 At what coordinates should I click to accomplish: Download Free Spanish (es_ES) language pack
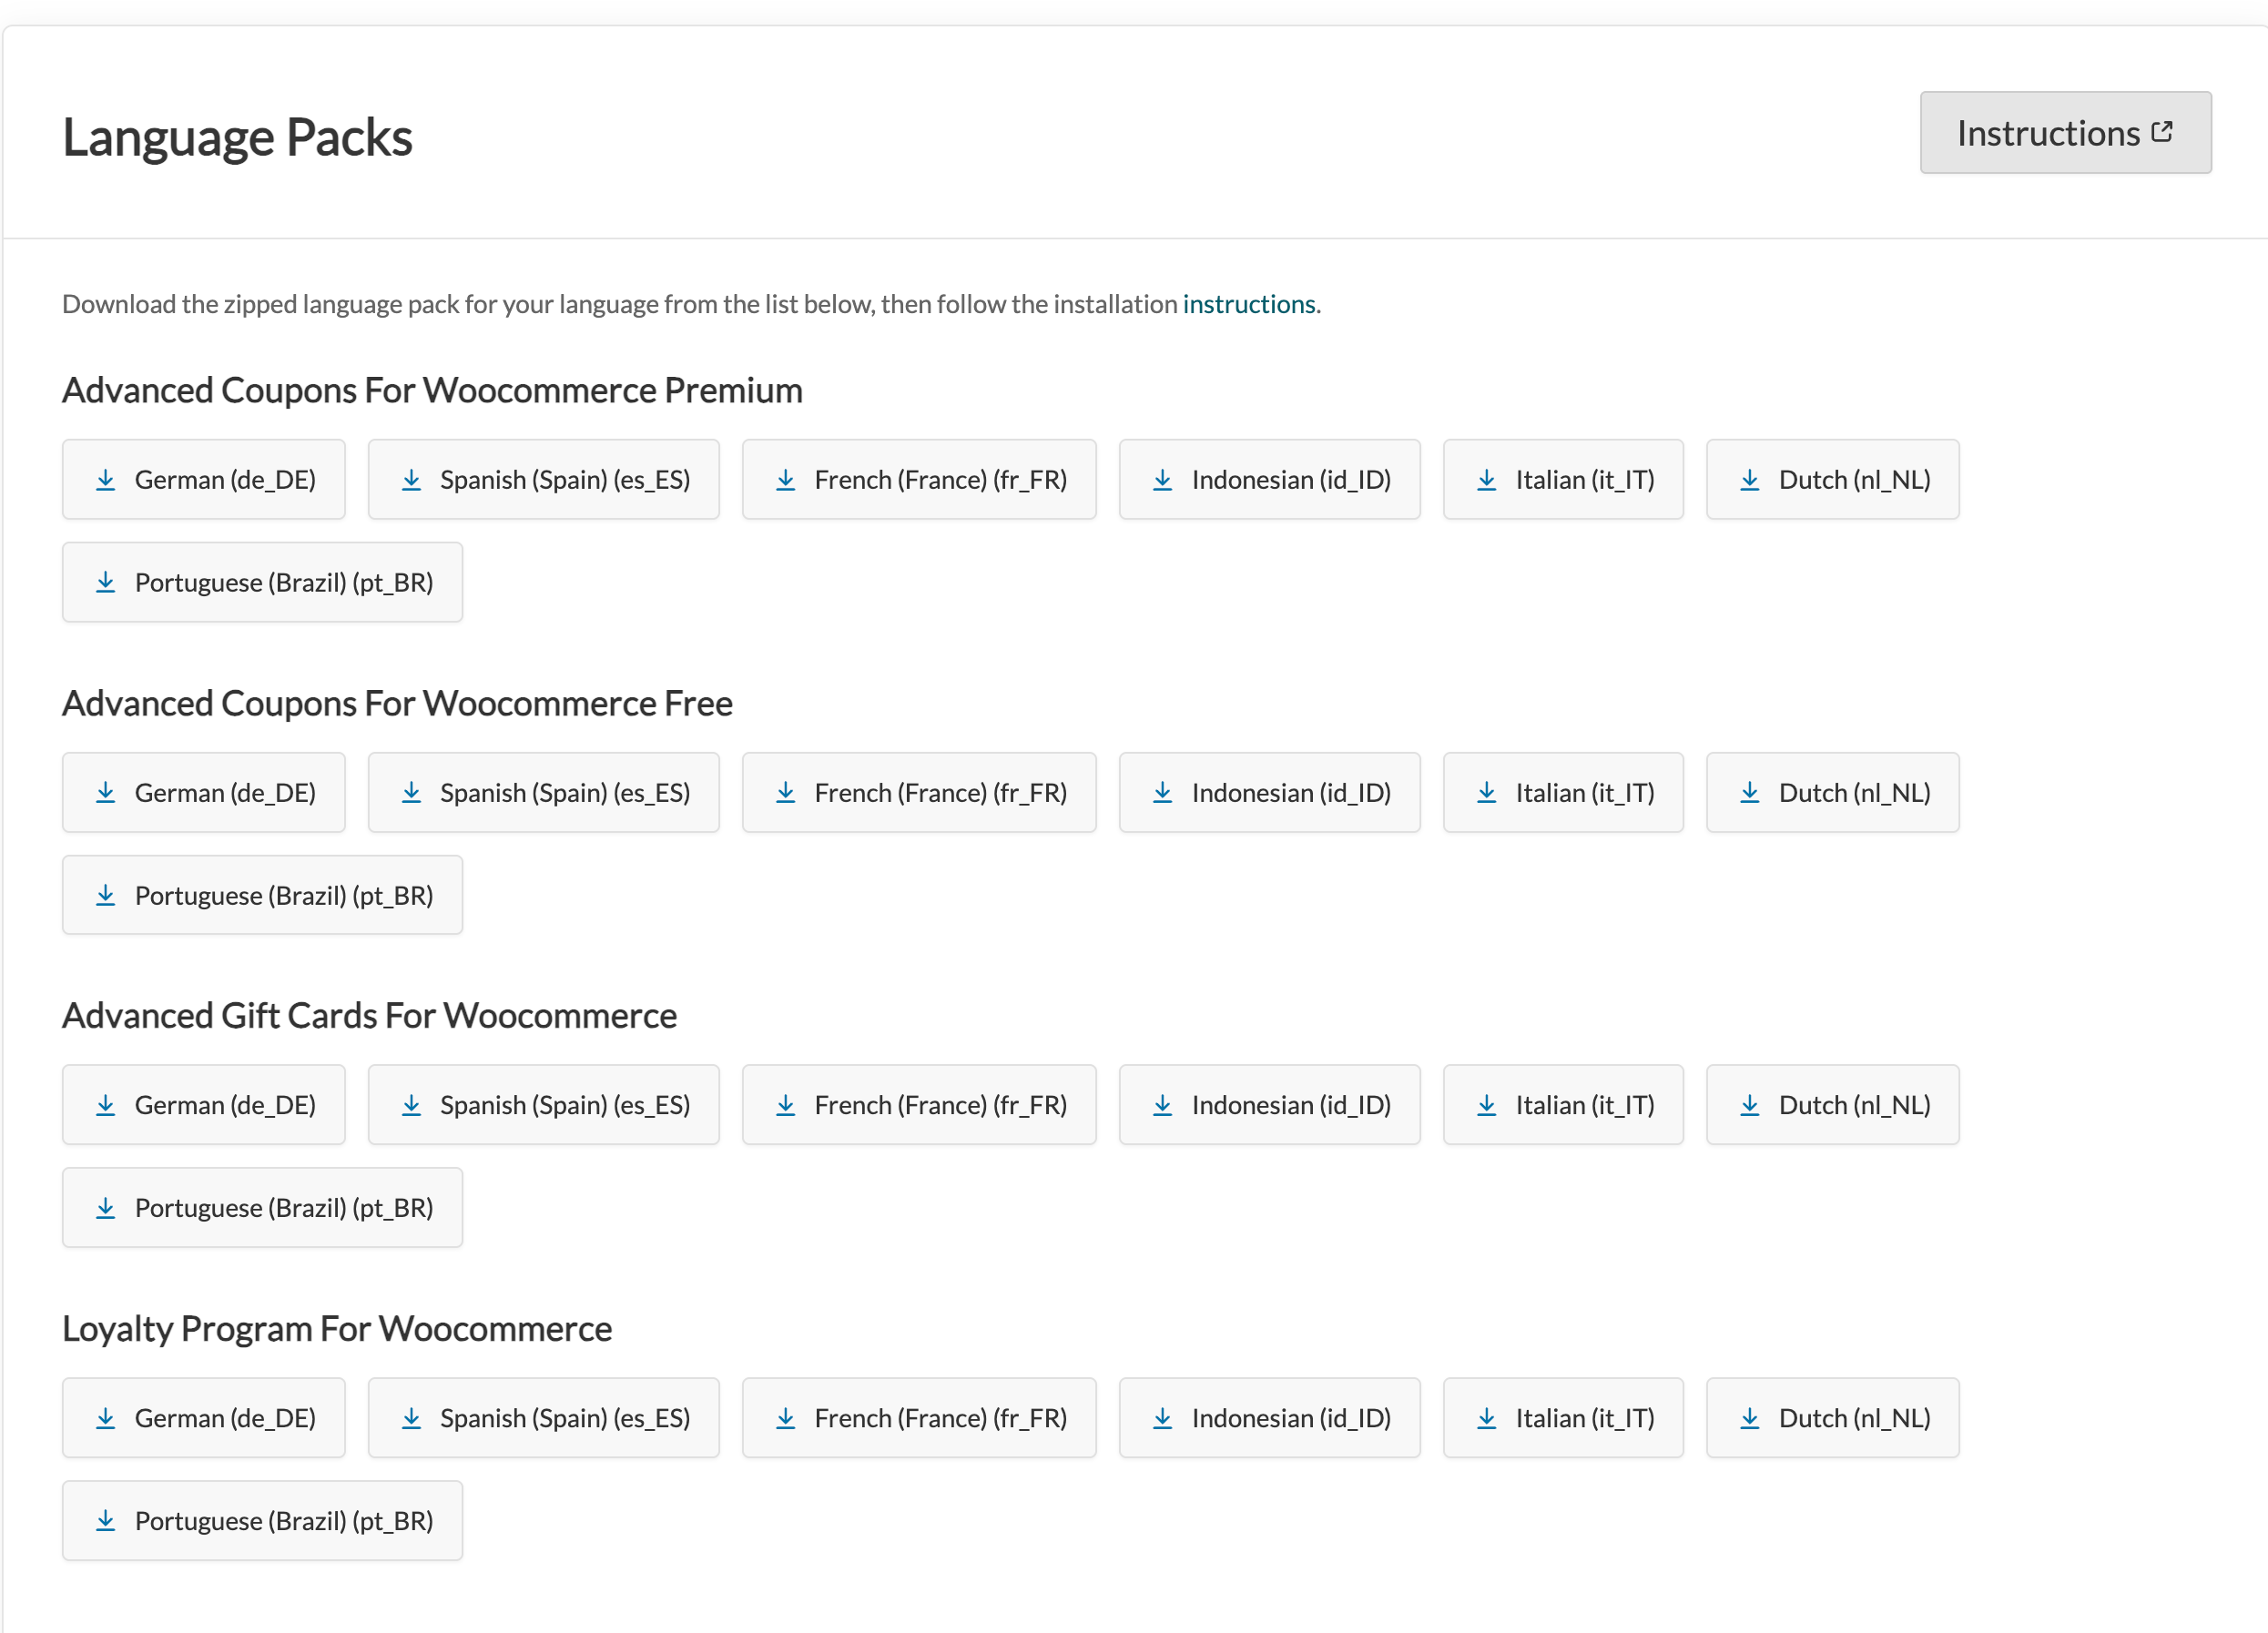coord(543,793)
